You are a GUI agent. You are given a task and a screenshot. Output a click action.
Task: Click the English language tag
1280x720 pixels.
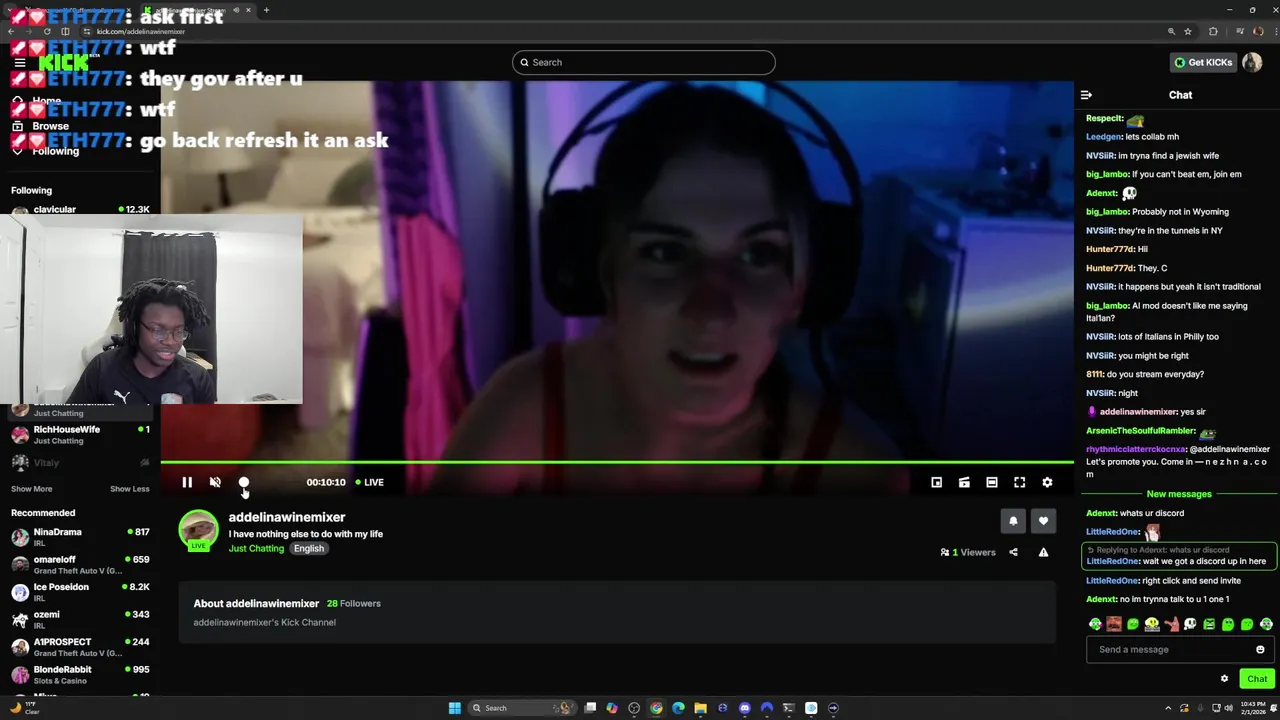pos(308,548)
